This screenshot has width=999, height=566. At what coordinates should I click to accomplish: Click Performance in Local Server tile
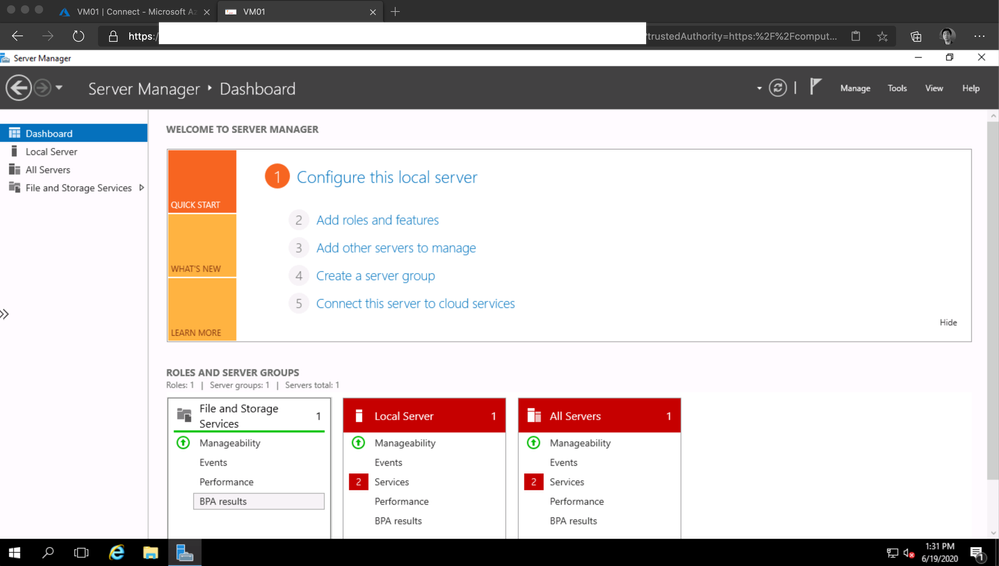pos(401,502)
